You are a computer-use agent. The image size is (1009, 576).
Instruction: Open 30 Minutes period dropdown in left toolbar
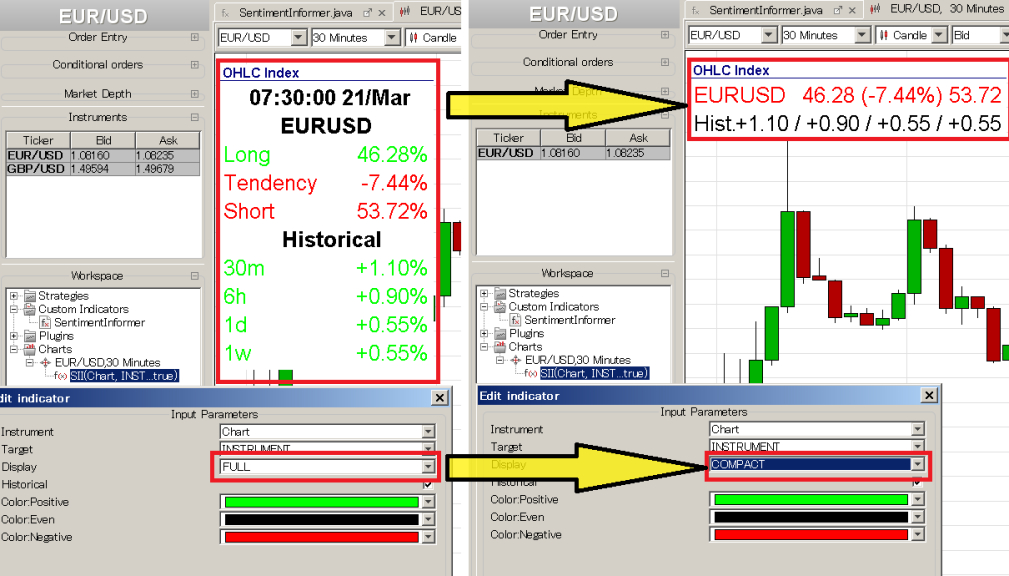click(392, 38)
